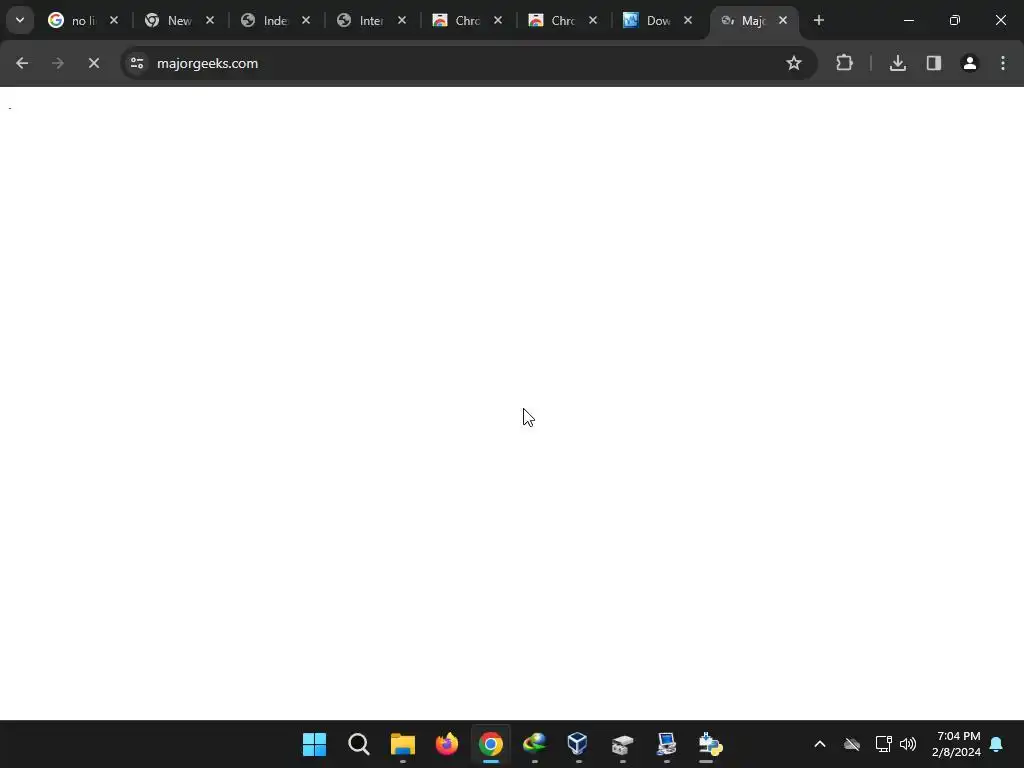Close the active 'Majo' tab
Screen dimensions: 1024x768
tap(783, 20)
